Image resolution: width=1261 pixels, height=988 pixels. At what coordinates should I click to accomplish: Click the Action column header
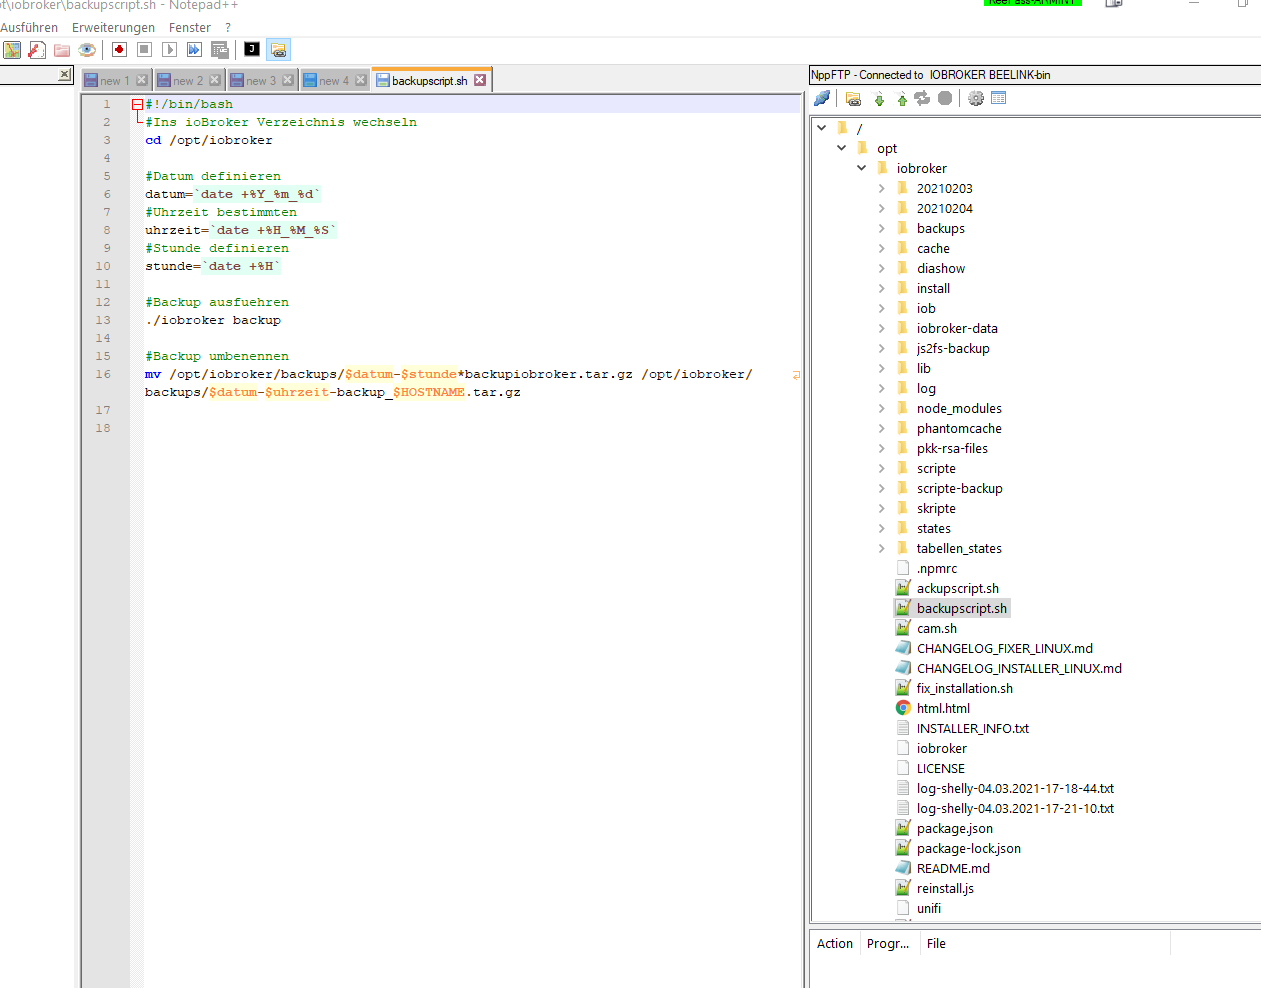coord(835,943)
